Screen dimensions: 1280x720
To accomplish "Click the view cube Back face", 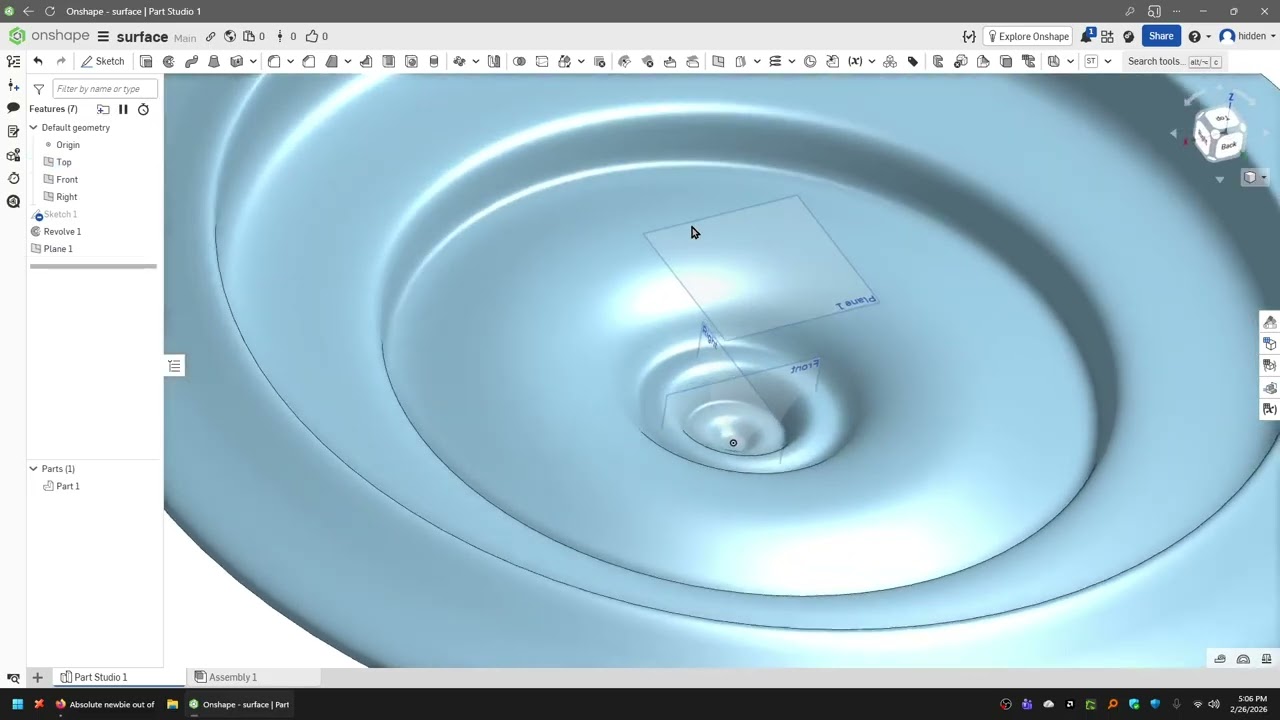I will click(1229, 145).
